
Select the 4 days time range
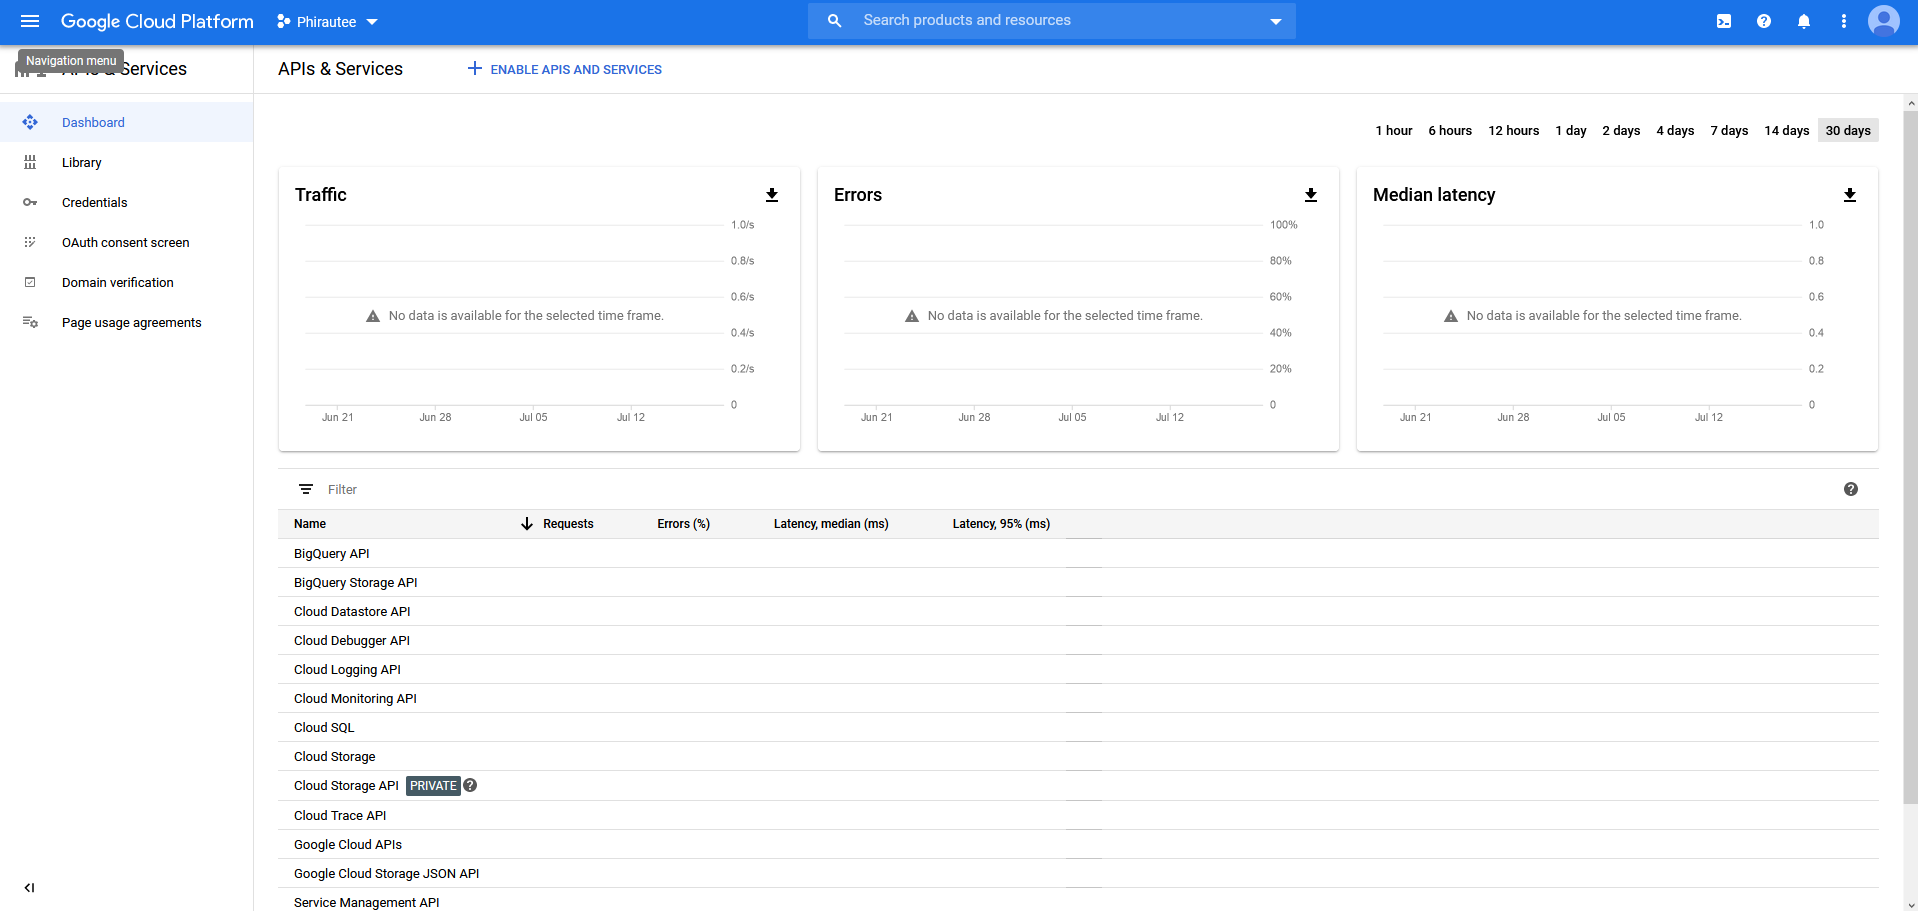[x=1675, y=130]
